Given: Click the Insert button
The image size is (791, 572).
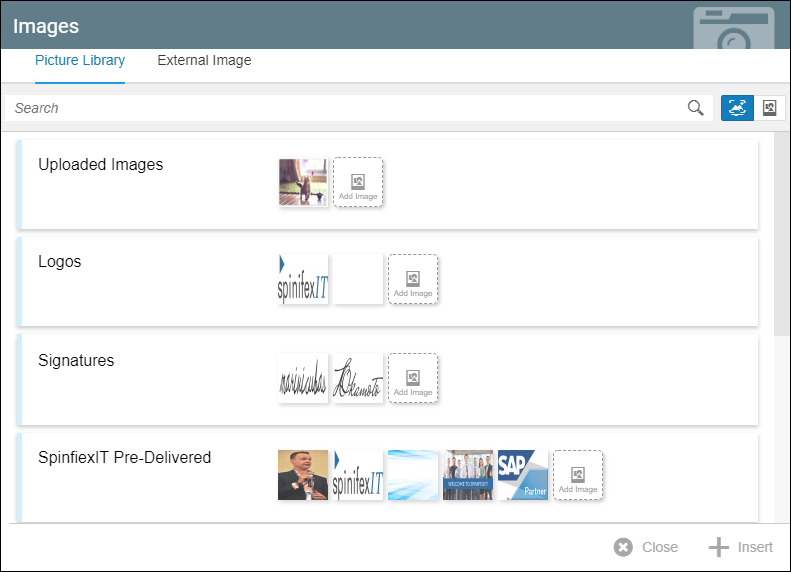Looking at the screenshot, I should (x=741, y=547).
